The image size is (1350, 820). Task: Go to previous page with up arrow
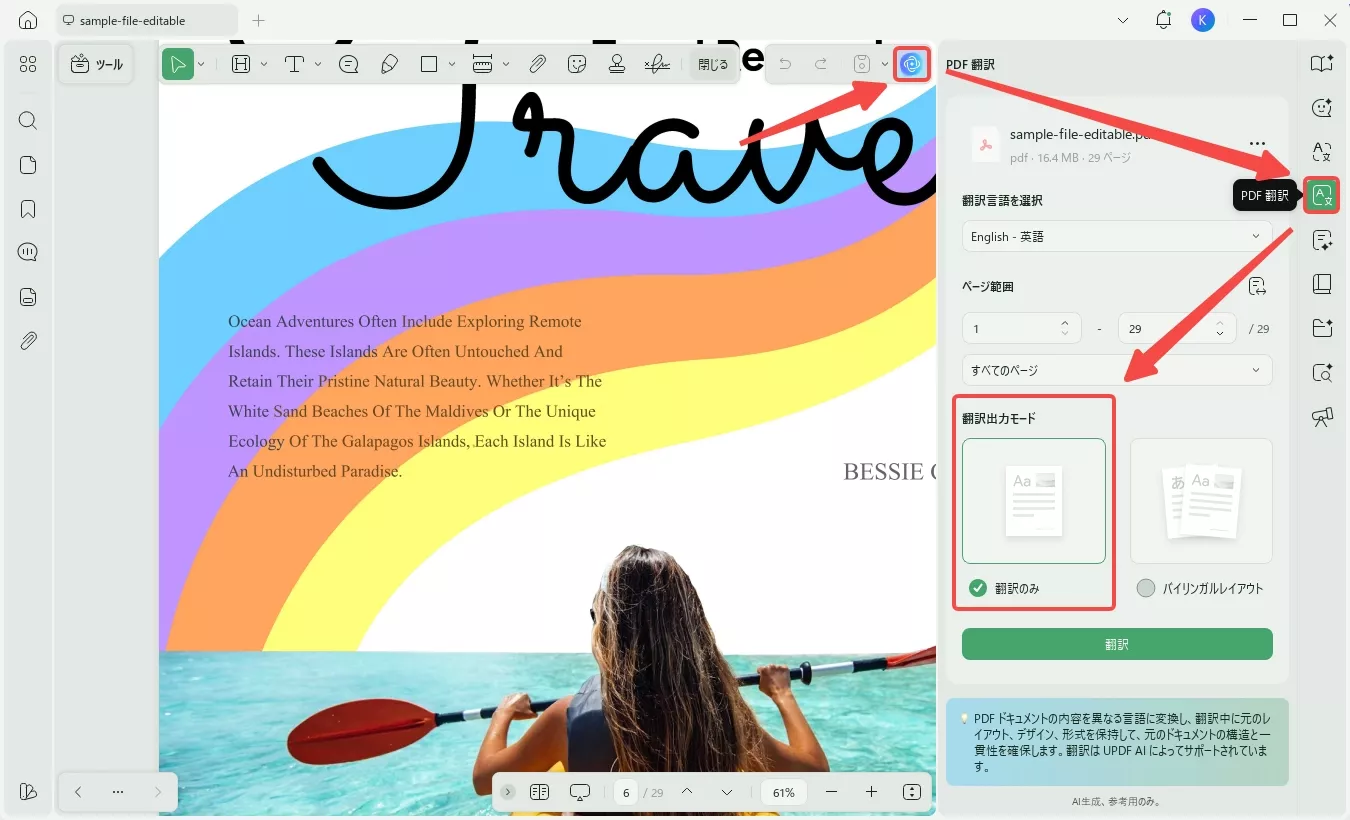pyautogui.click(x=687, y=792)
